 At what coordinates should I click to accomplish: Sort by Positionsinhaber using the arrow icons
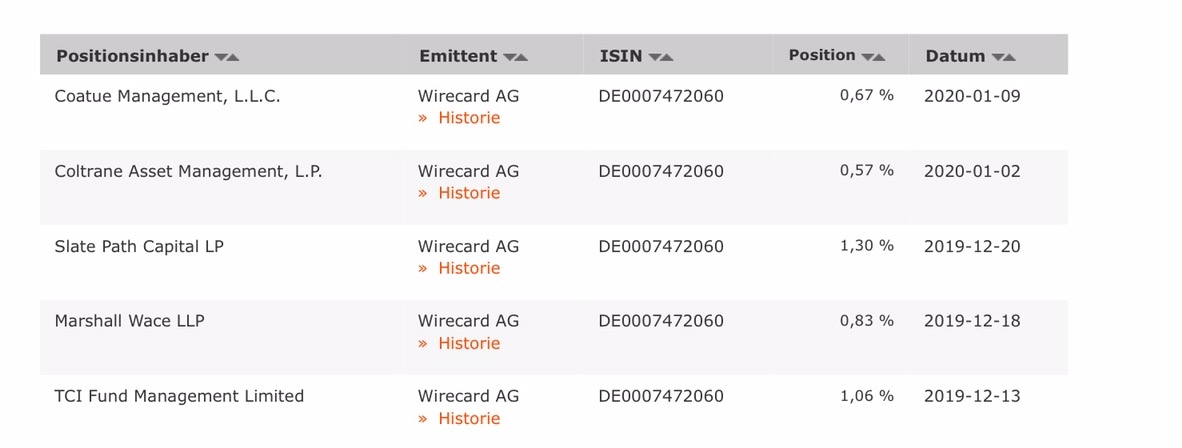coord(227,57)
